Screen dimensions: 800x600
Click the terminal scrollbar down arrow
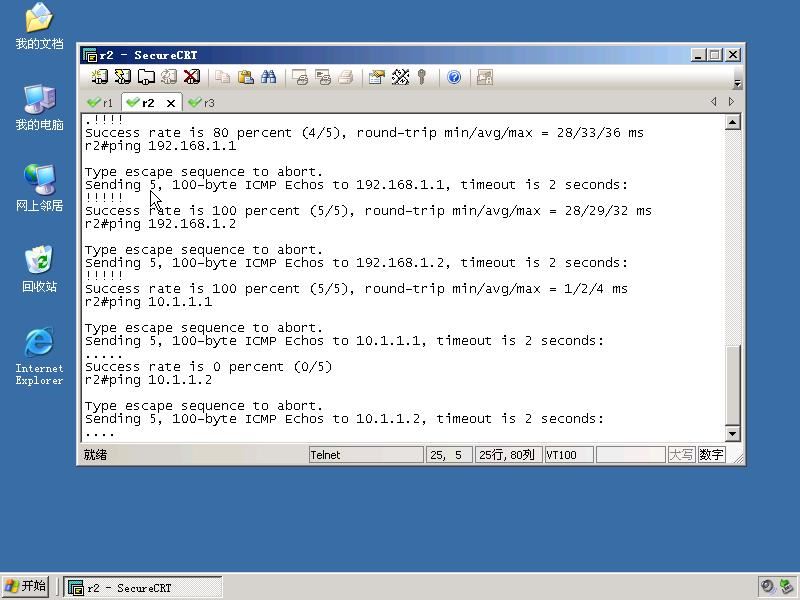[x=733, y=434]
